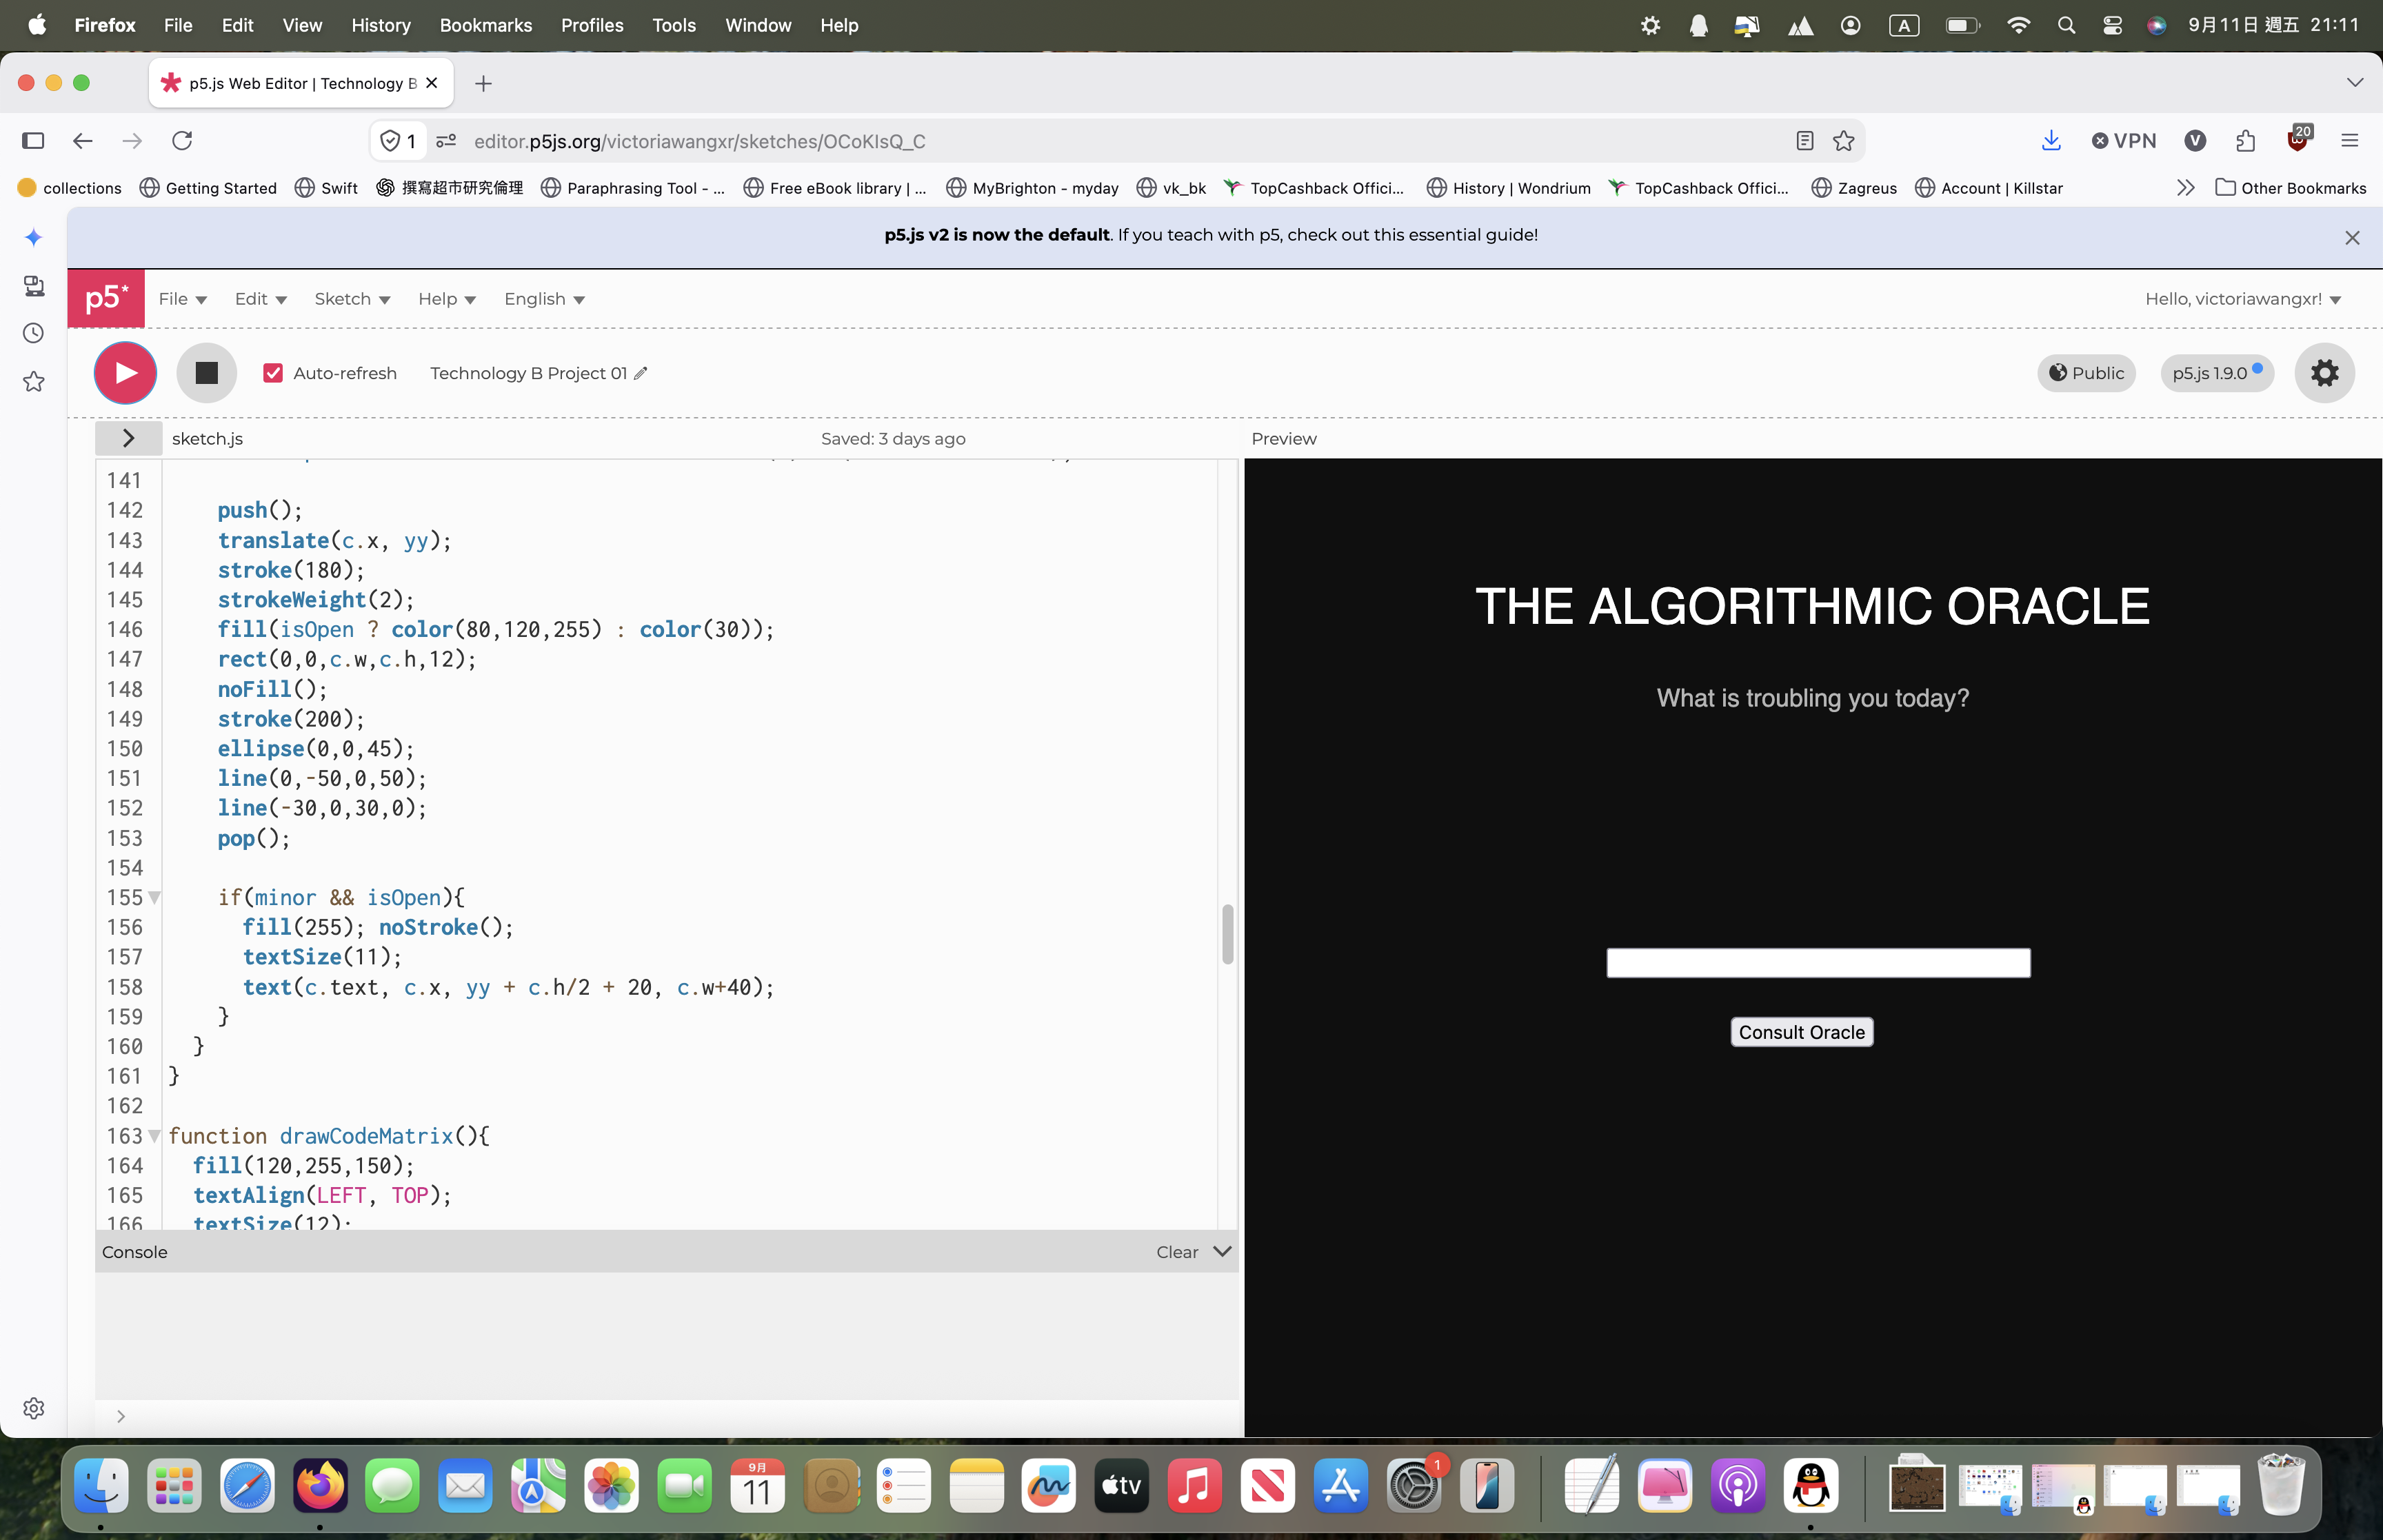Open the Firefox extensions puzzle icon

[2245, 141]
